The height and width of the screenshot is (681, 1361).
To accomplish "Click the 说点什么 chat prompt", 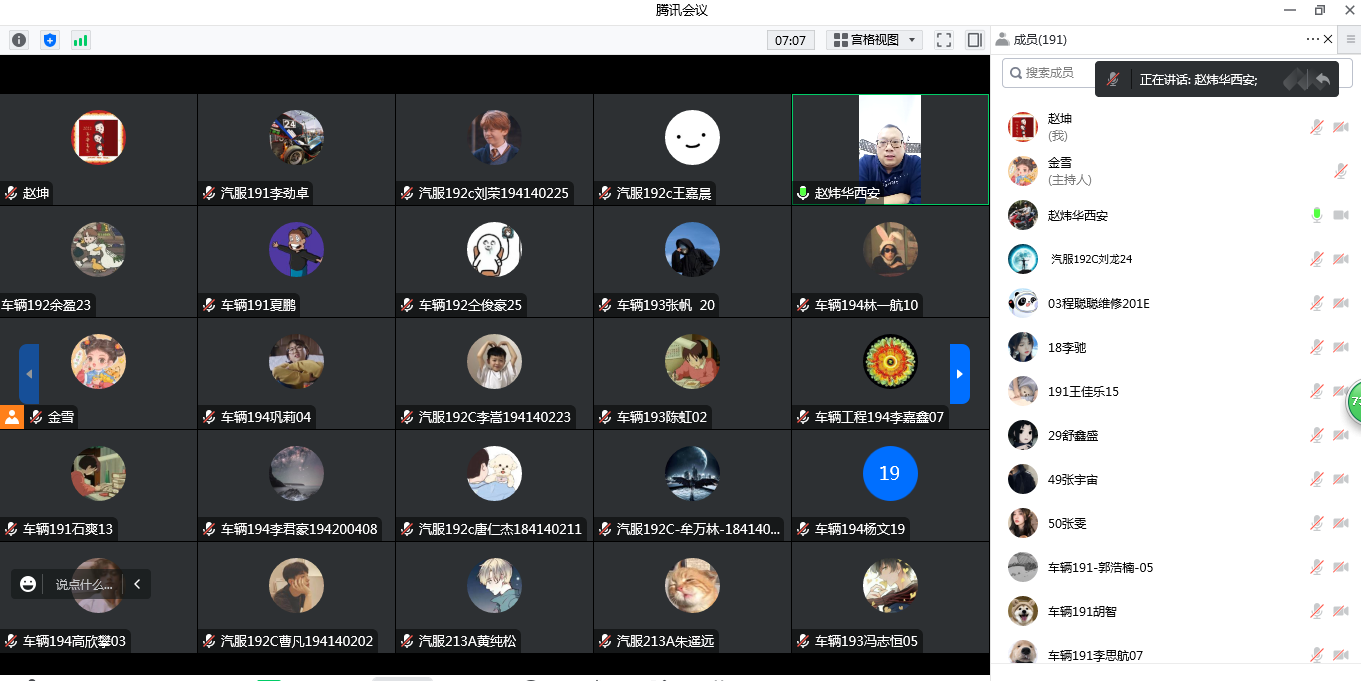I will [x=84, y=584].
